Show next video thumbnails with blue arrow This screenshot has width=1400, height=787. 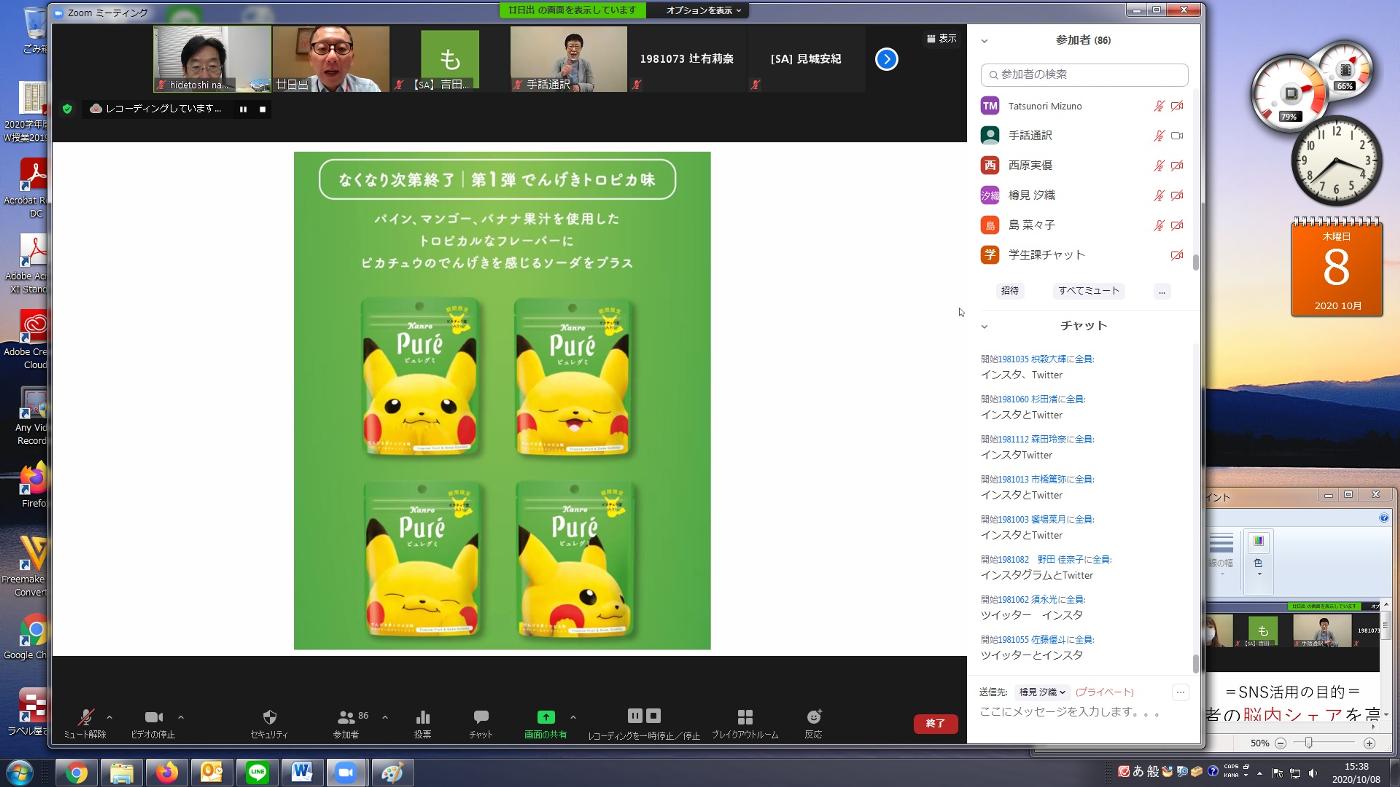[886, 59]
